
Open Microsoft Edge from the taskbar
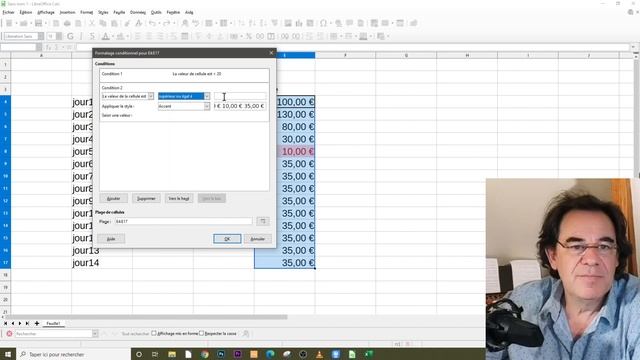(270, 354)
